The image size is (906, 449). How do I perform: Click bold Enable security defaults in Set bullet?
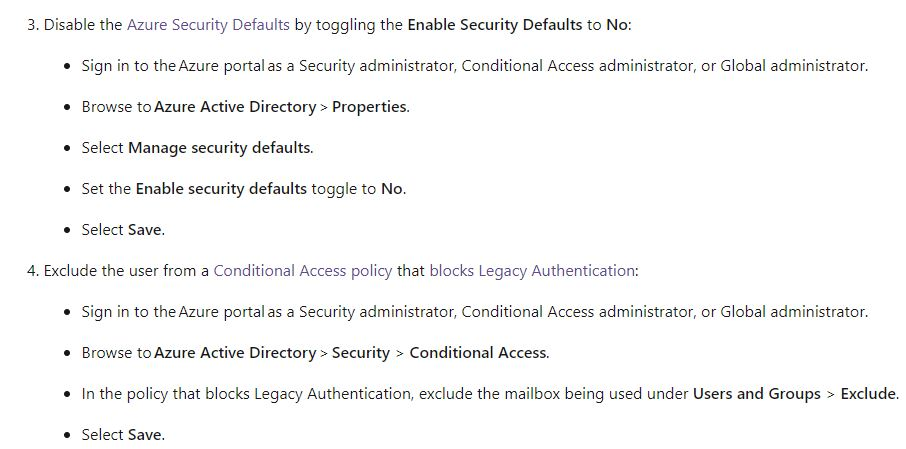[x=221, y=189]
